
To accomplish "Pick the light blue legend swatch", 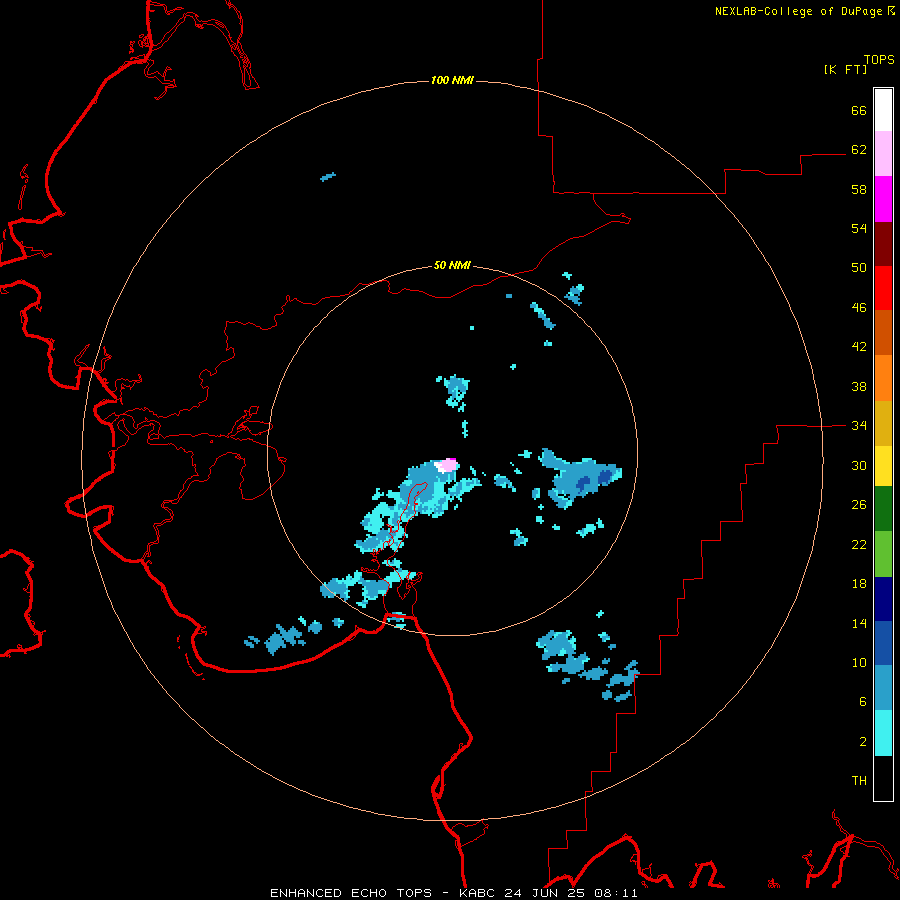I will tap(883, 688).
